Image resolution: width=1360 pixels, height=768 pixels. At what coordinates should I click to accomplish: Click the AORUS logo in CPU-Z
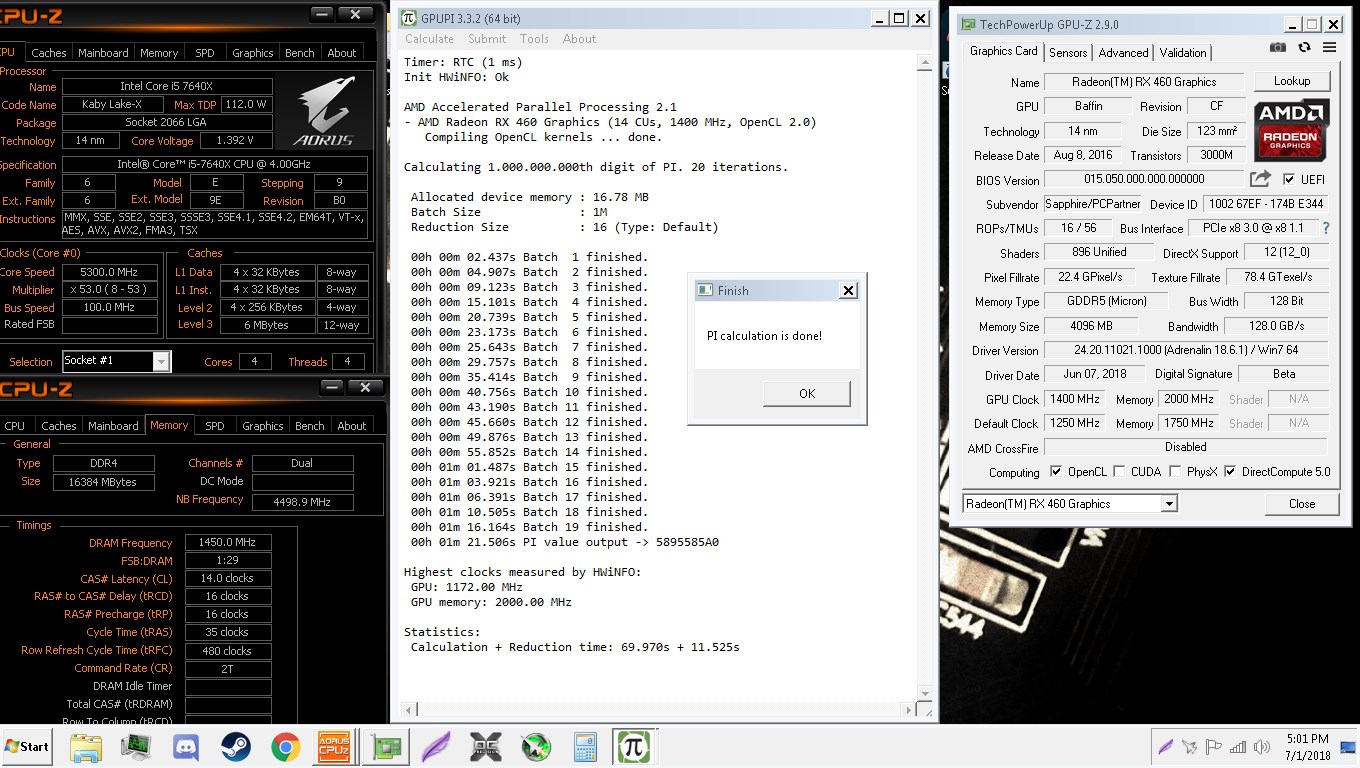[x=326, y=110]
